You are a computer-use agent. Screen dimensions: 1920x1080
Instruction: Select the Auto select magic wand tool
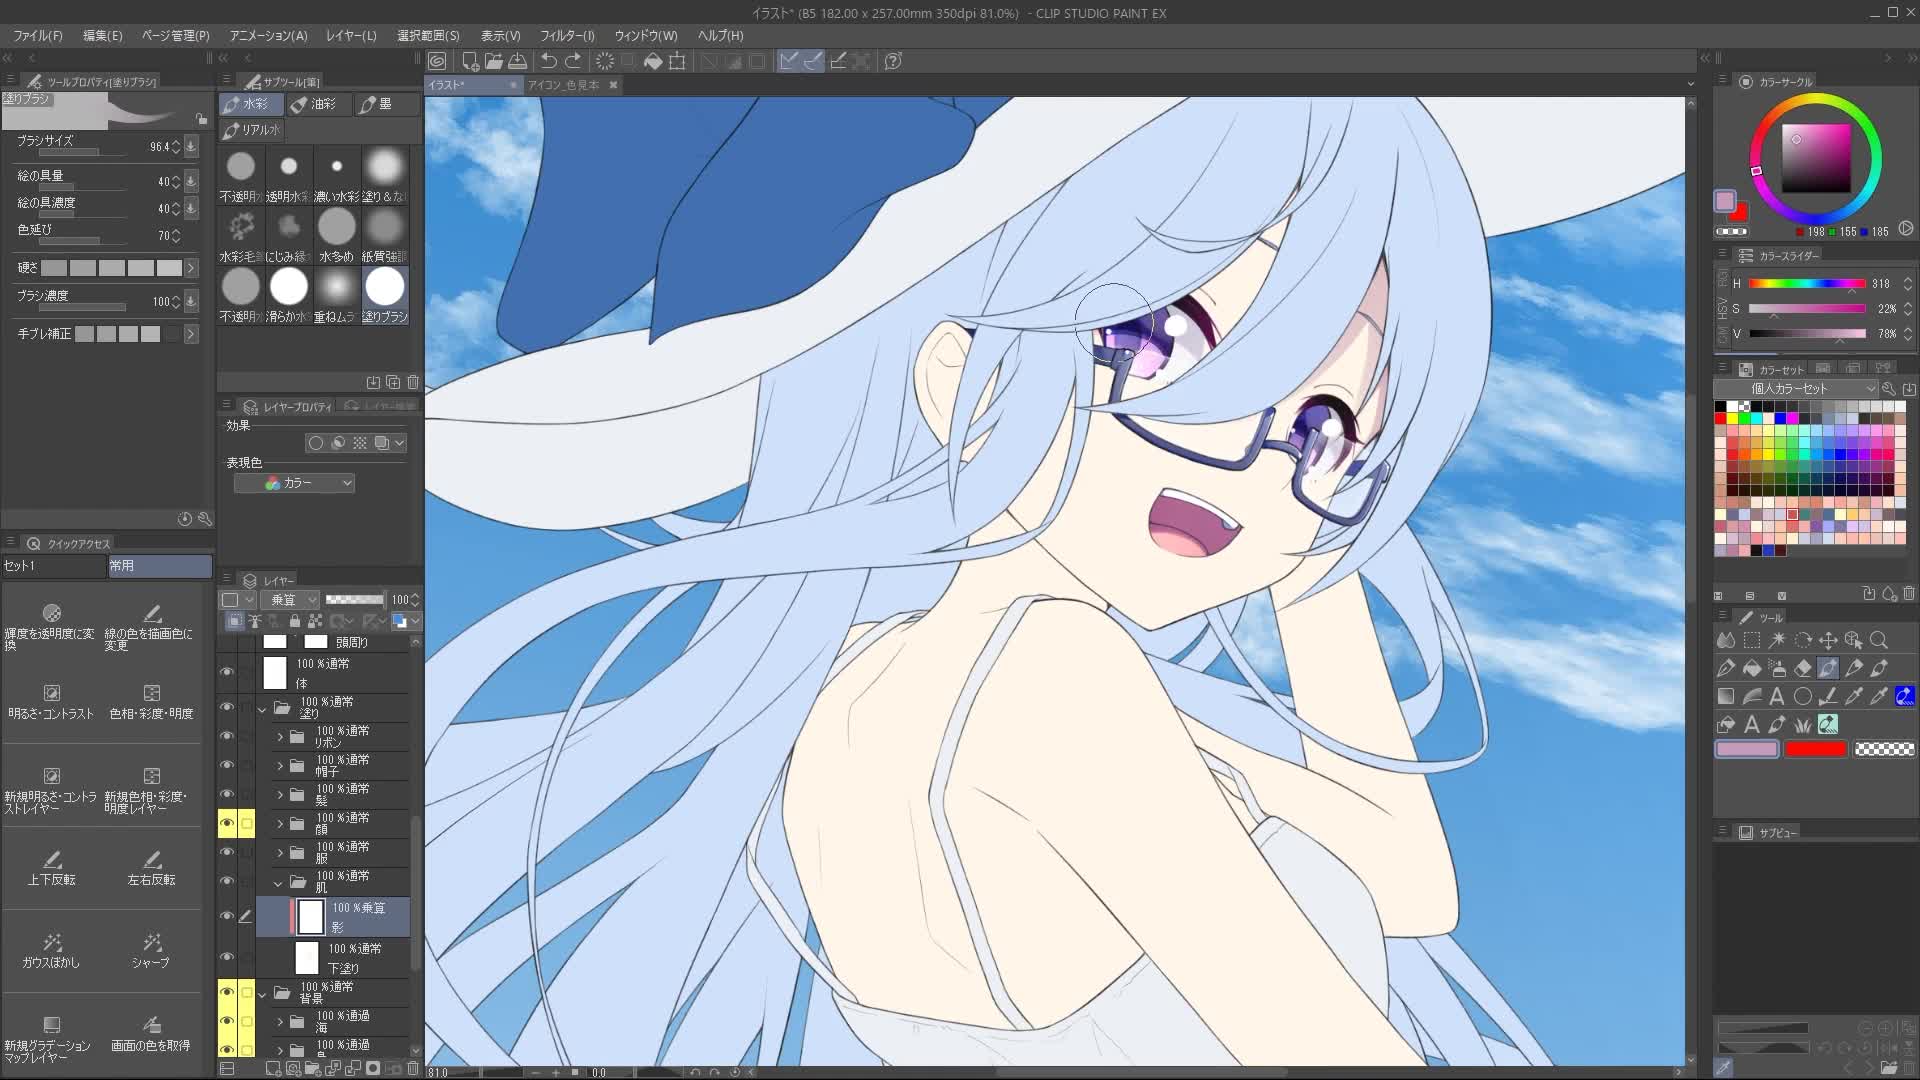1777,640
